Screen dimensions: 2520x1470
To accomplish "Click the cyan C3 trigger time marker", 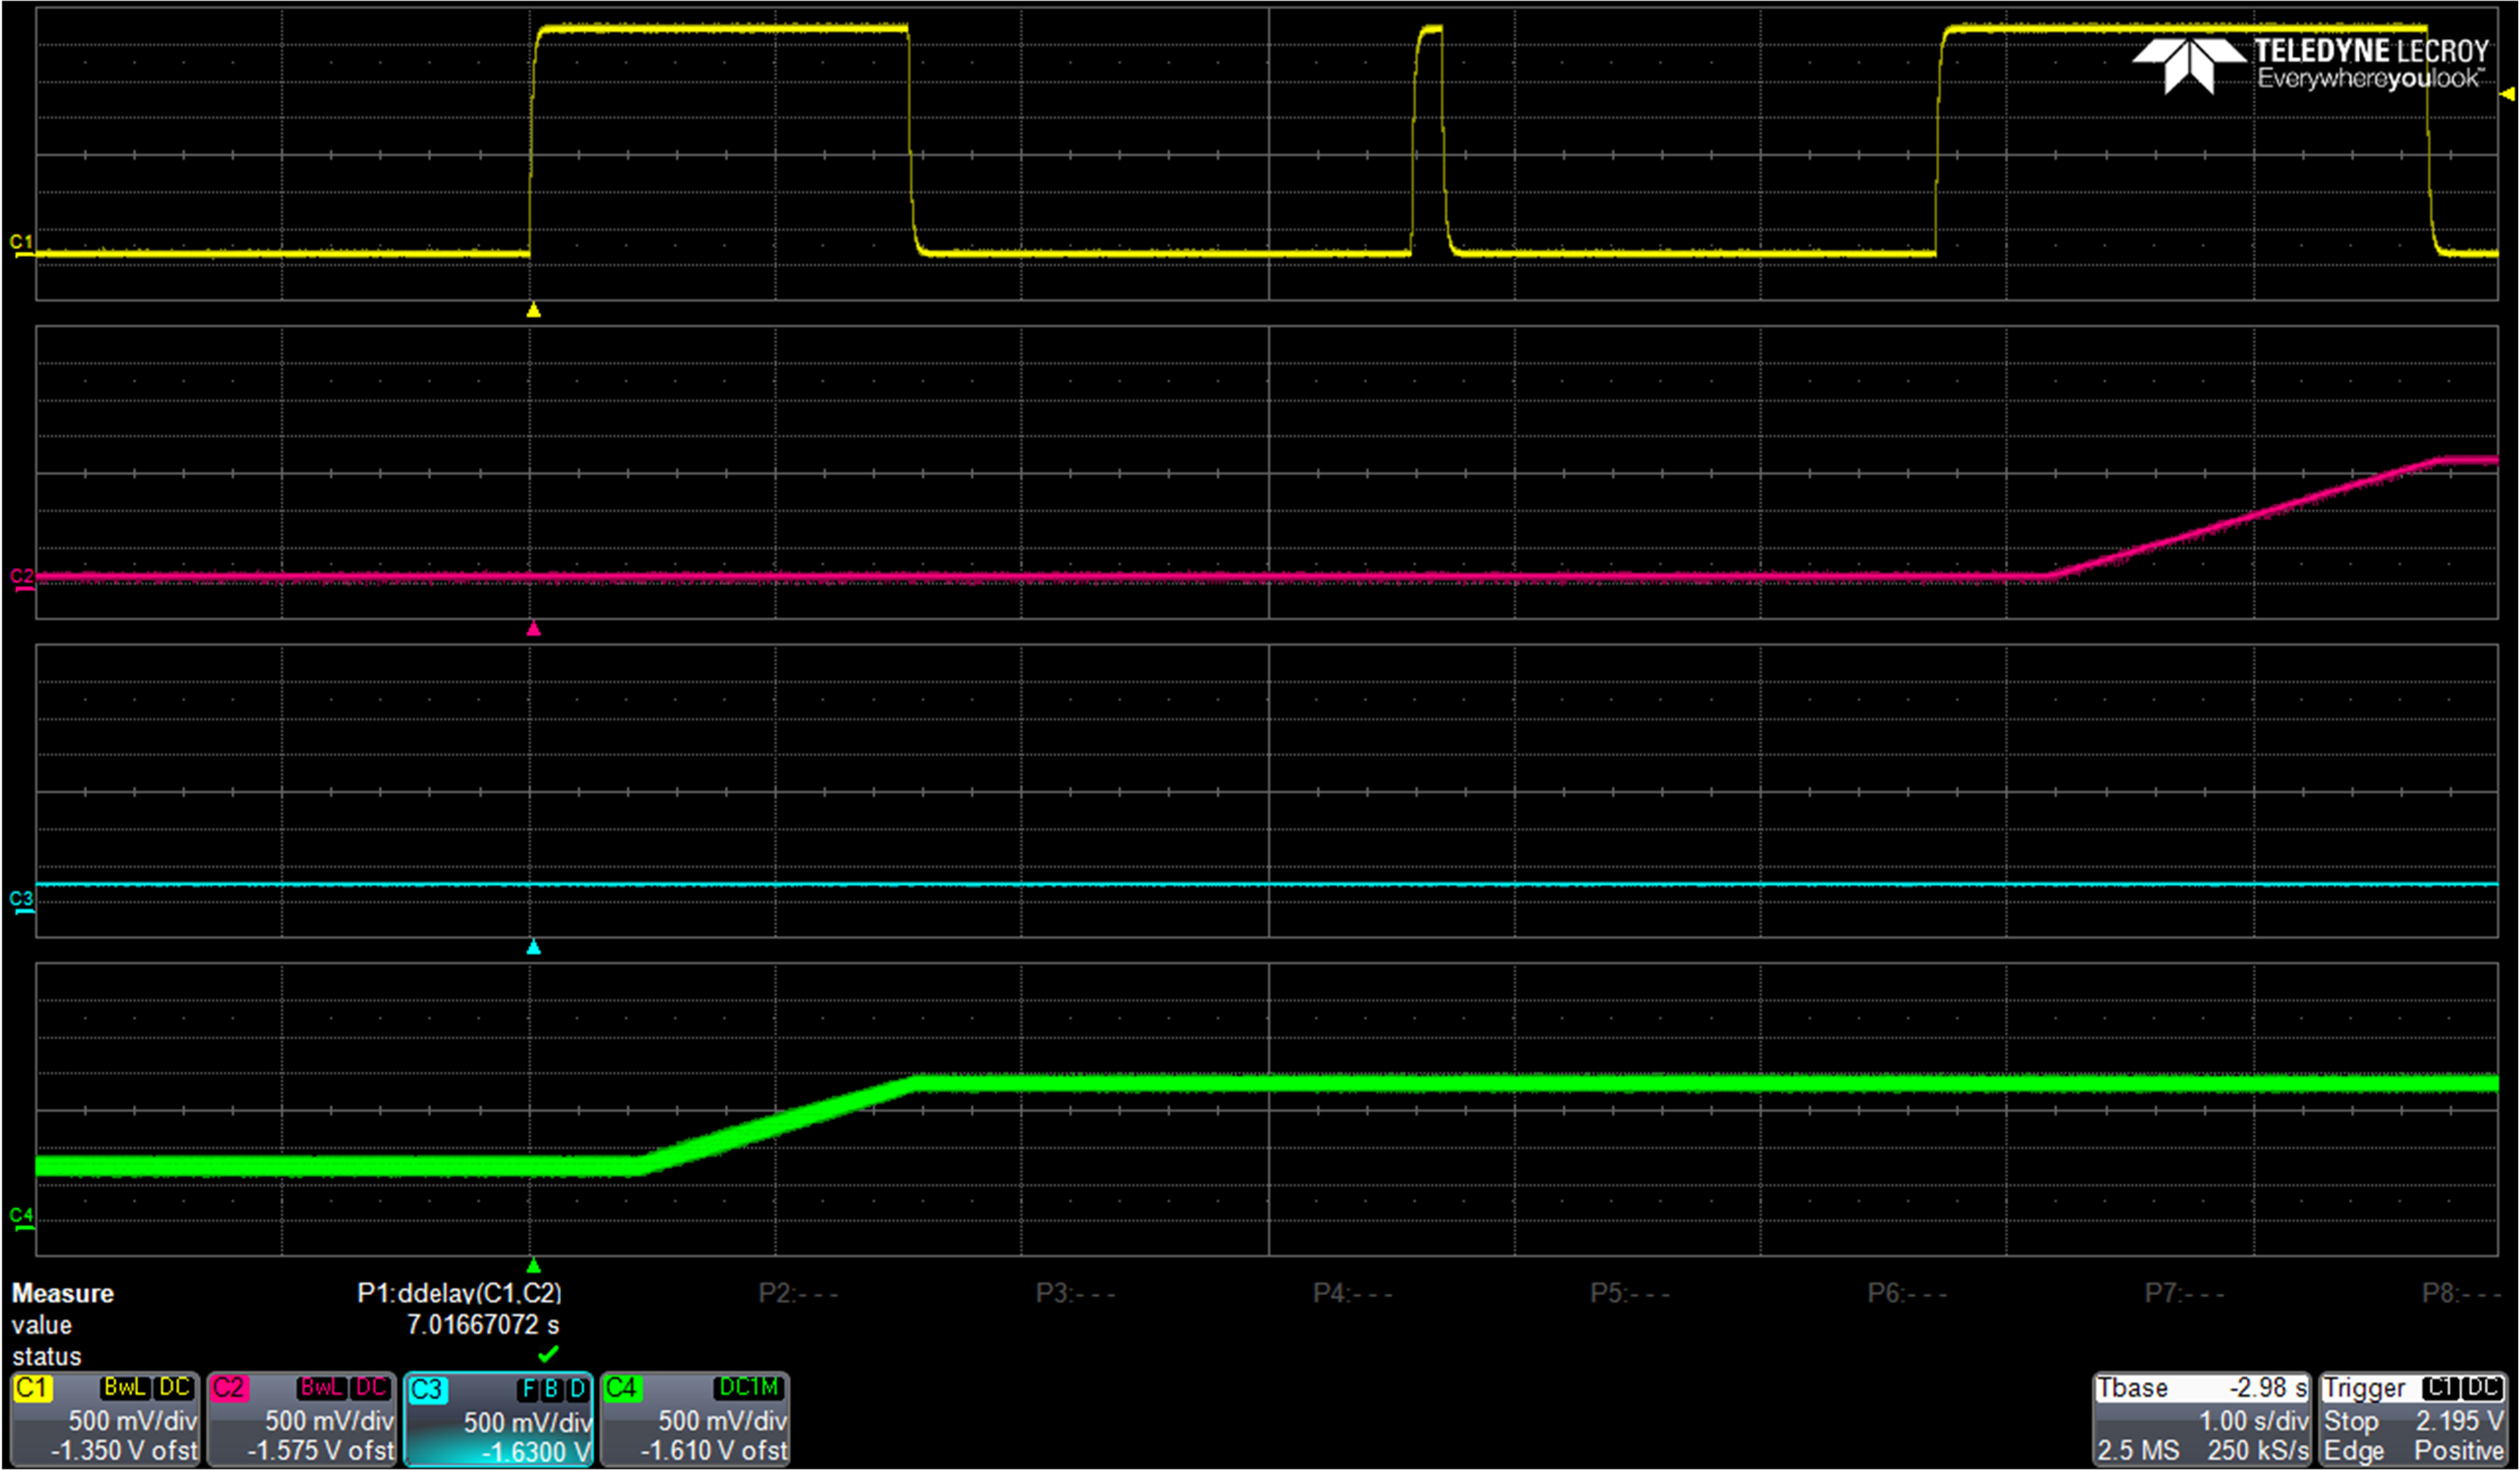I will [533, 947].
